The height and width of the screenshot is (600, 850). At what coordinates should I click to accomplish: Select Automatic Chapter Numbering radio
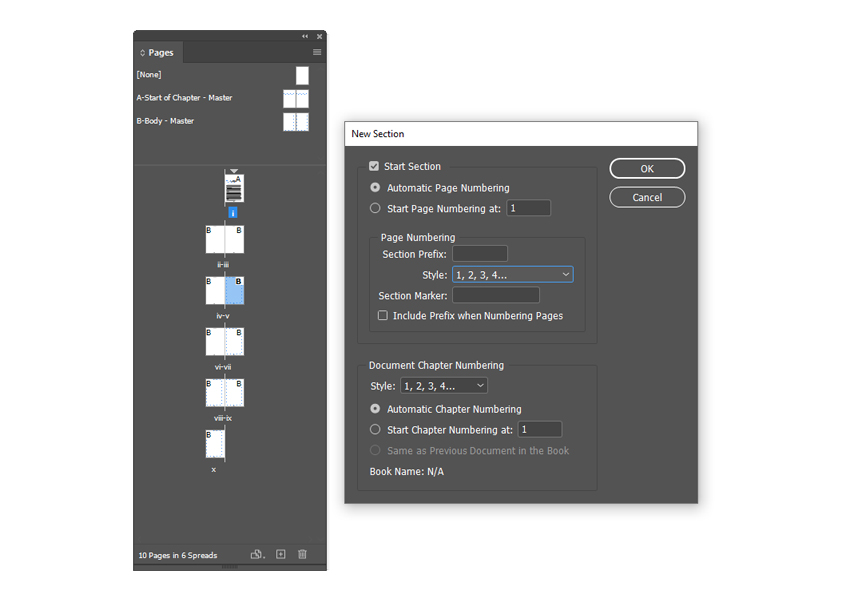[375, 409]
